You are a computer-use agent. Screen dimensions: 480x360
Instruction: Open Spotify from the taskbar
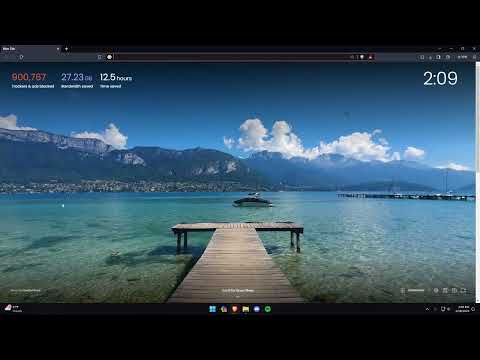[x=268, y=309]
